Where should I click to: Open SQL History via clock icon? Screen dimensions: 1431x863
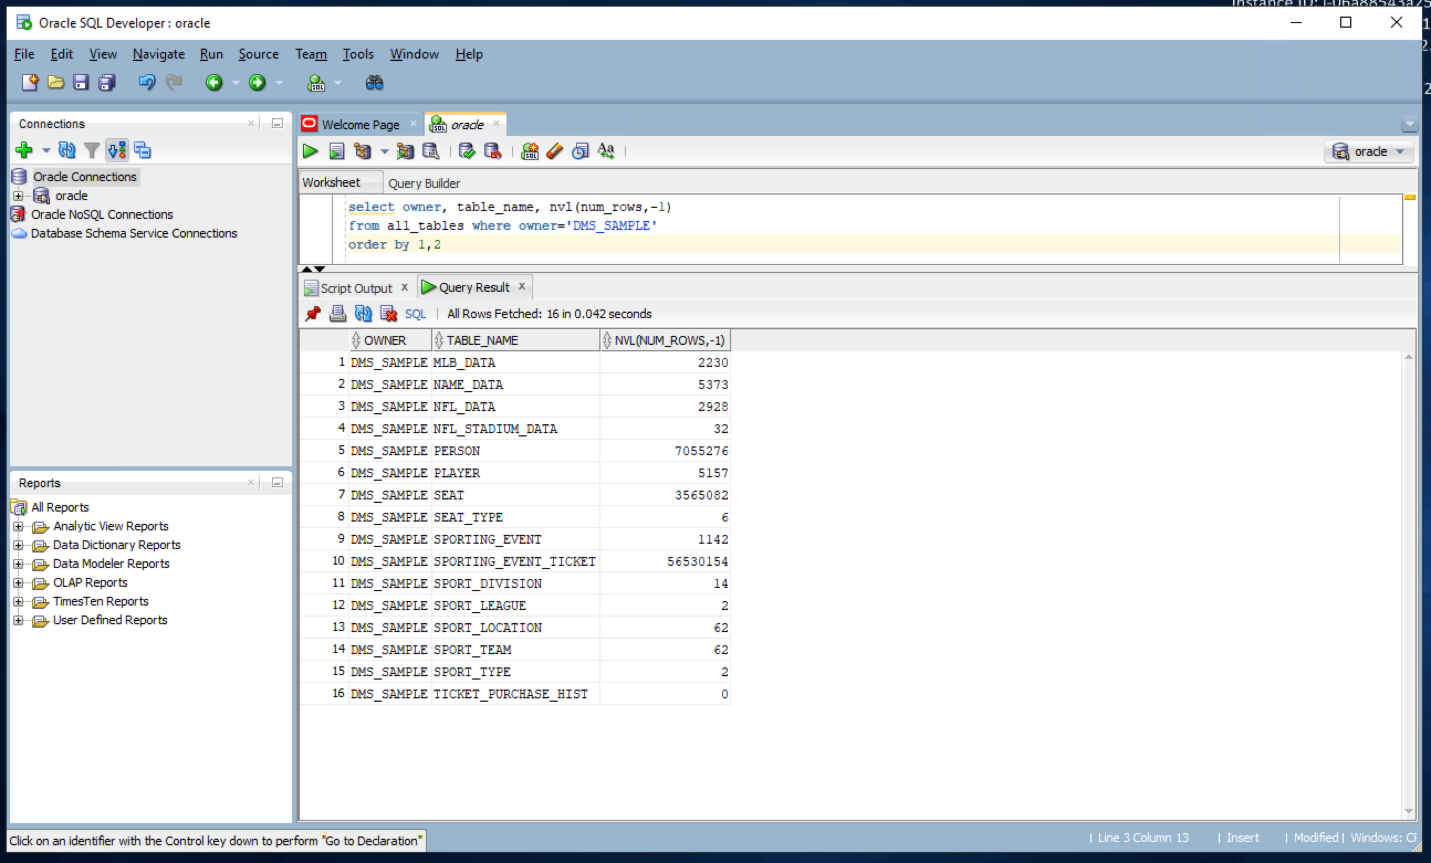(580, 151)
